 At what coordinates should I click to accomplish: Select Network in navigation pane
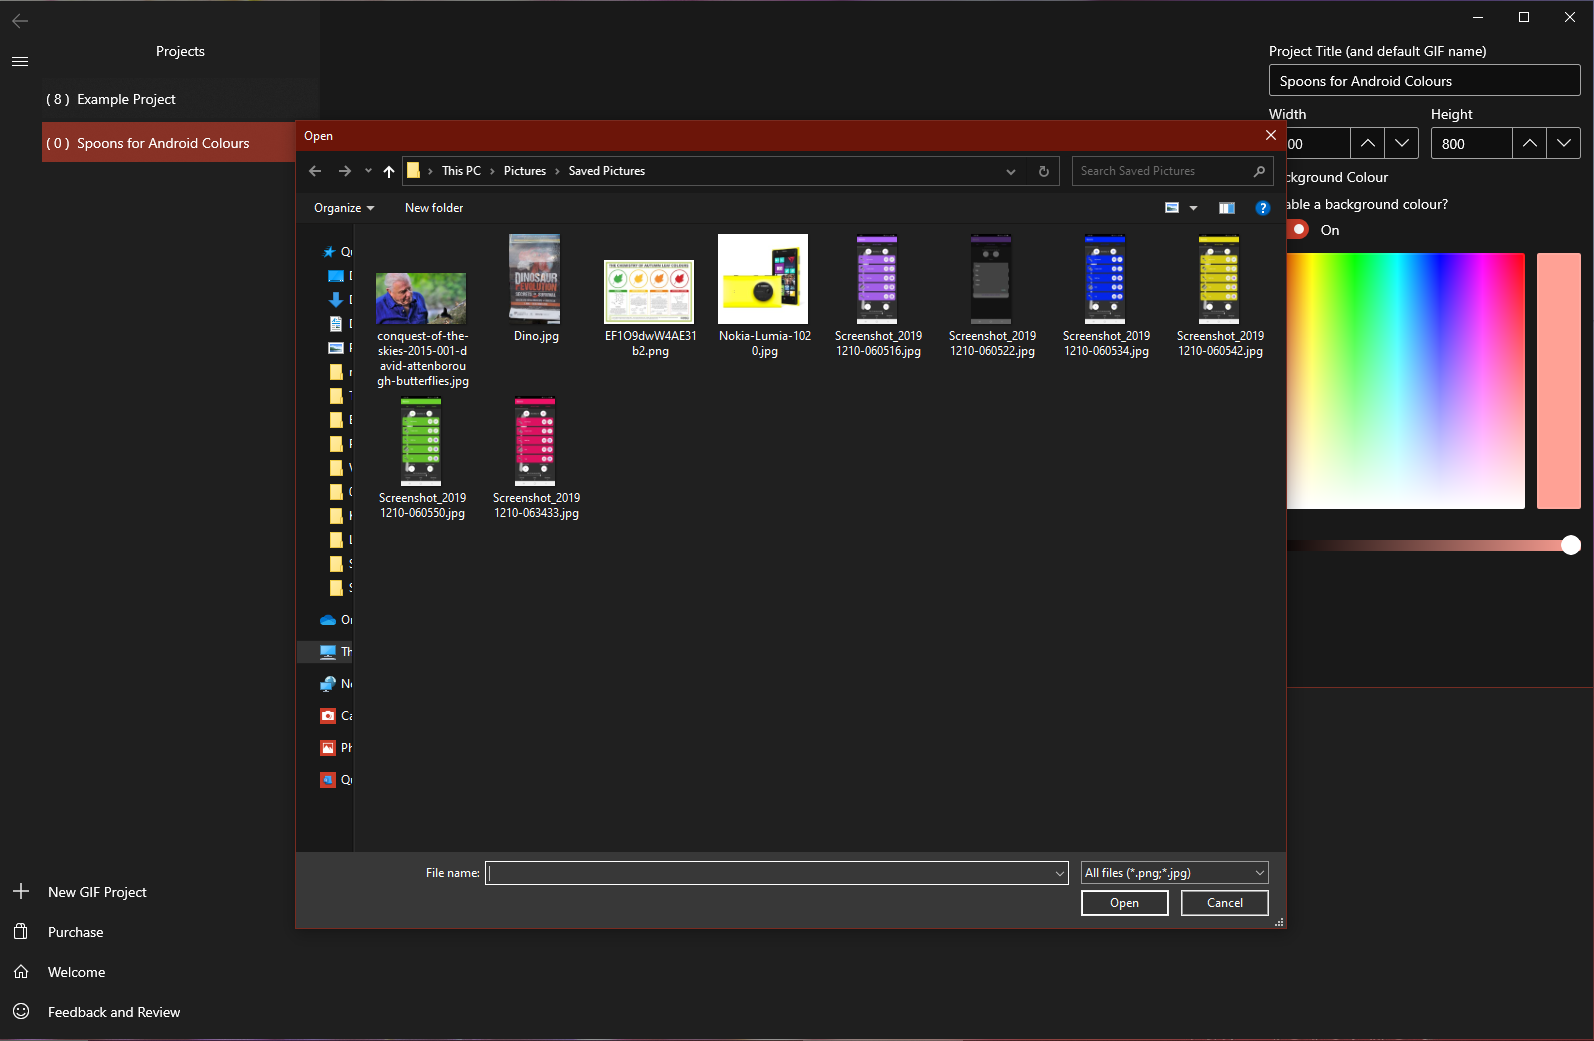coord(328,684)
